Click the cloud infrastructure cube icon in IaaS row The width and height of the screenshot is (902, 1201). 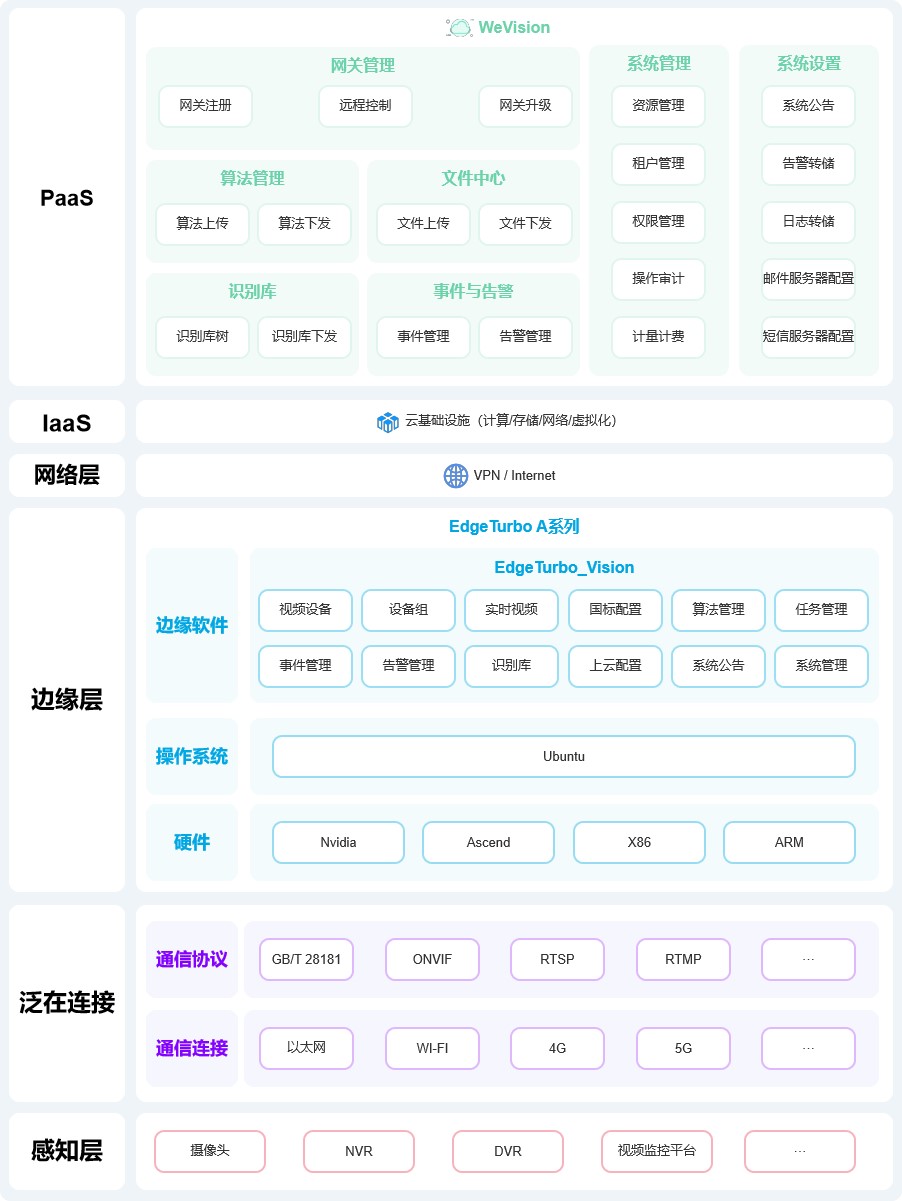[388, 422]
